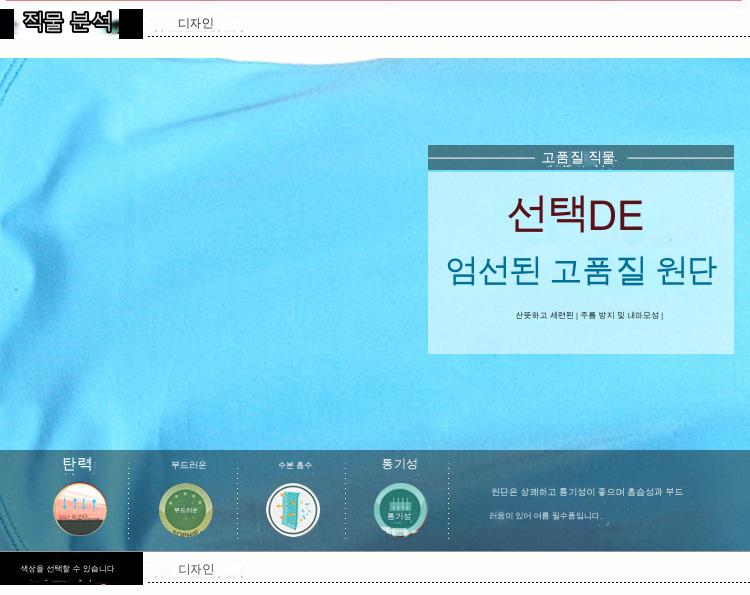Click the top 디자인 label
The image size is (750, 595).
[x=196, y=23]
